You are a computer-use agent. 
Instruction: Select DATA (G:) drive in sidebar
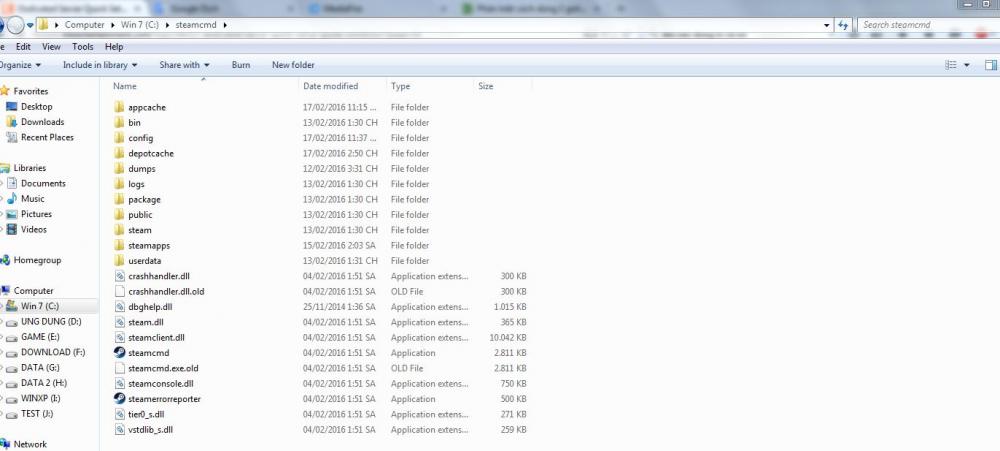click(x=41, y=367)
